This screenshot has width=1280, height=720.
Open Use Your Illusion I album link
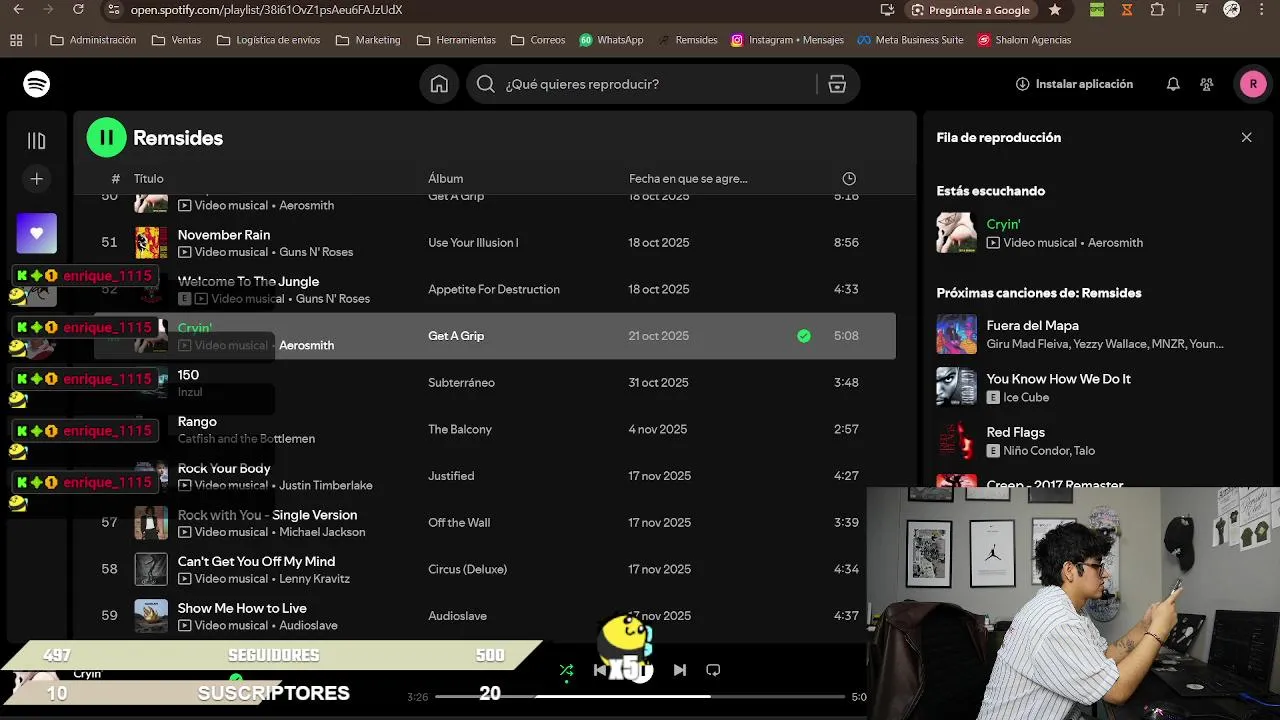tap(473, 243)
